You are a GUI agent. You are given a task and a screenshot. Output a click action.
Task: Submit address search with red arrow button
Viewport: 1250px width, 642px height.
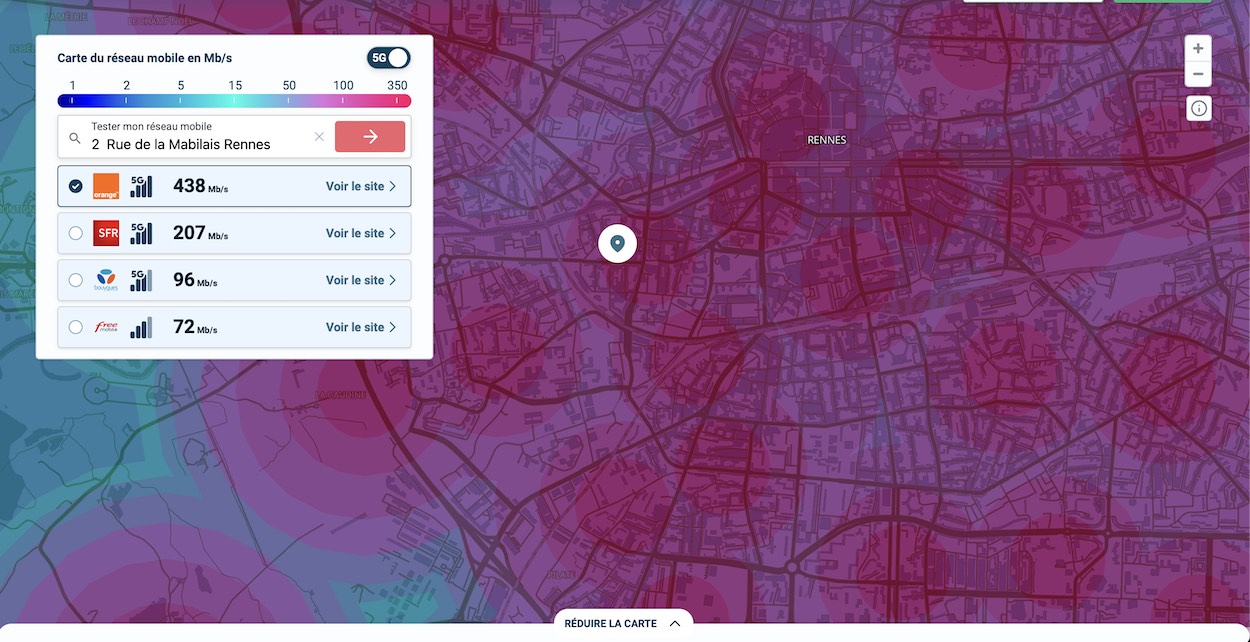pyautogui.click(x=370, y=137)
